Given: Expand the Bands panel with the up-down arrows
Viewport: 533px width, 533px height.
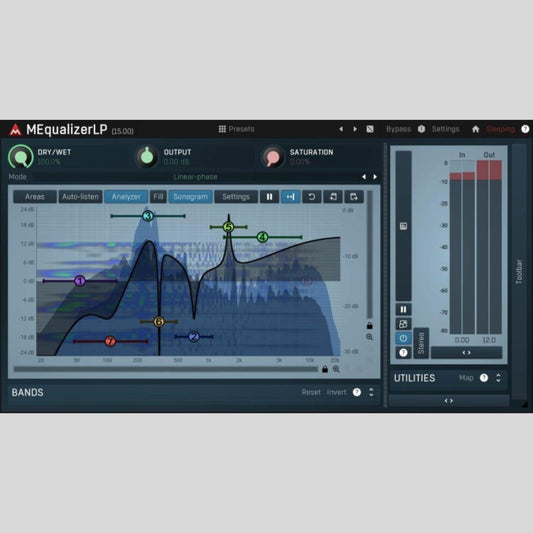Looking at the screenshot, I should tap(371, 392).
